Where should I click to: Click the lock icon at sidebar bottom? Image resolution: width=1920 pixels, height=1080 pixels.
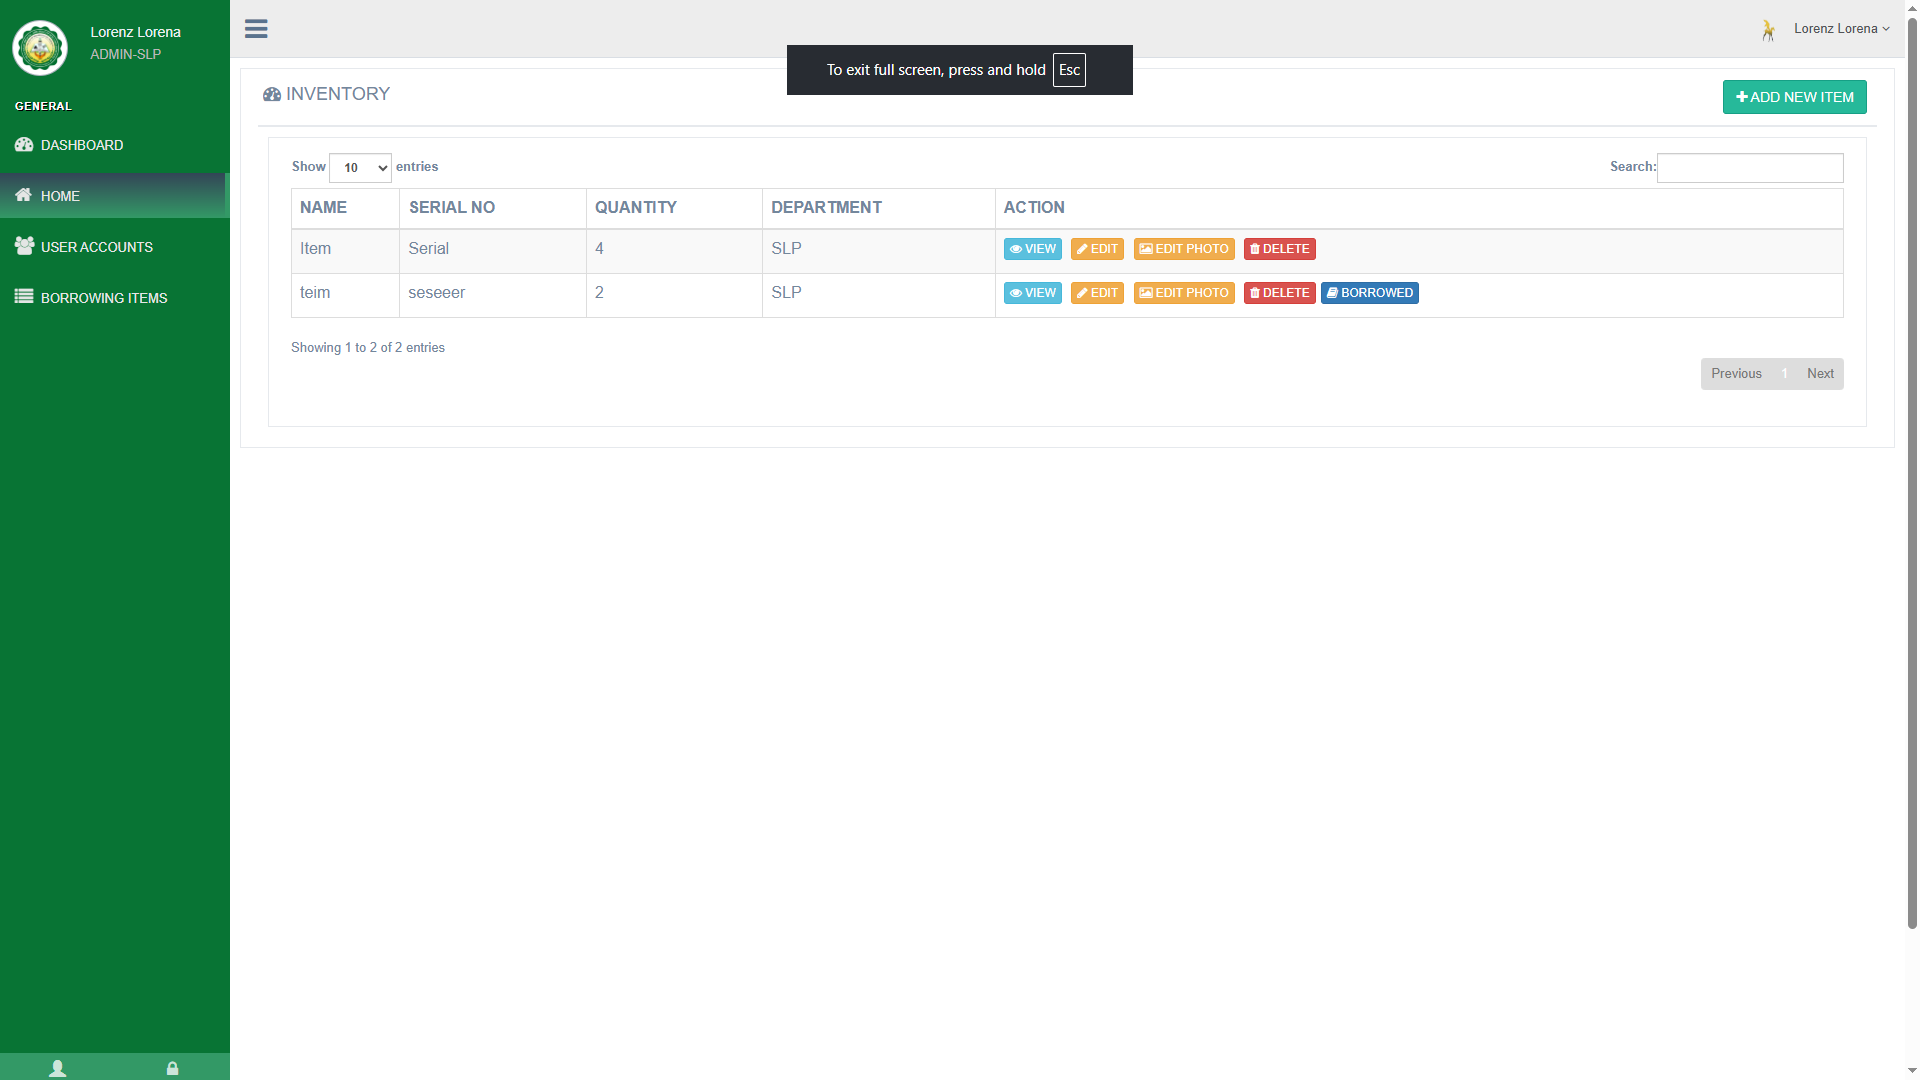[172, 1067]
